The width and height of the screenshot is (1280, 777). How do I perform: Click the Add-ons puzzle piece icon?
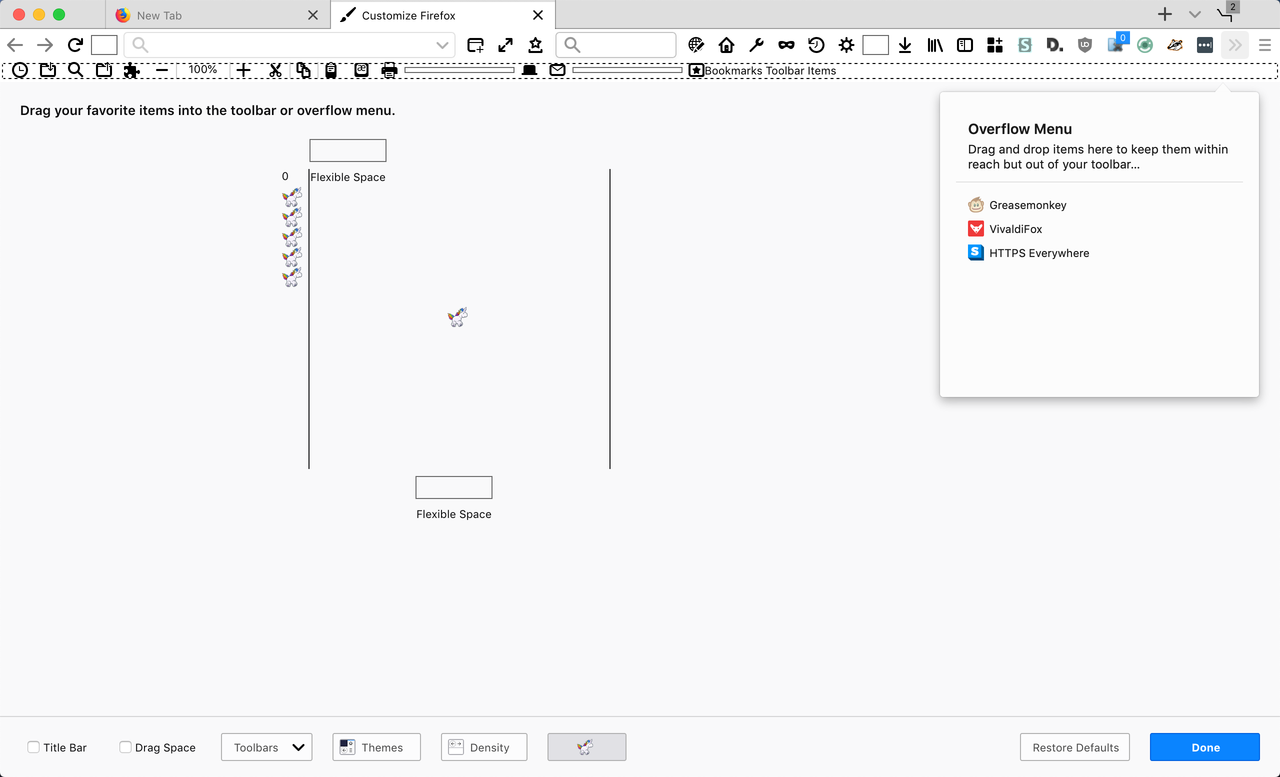point(132,70)
